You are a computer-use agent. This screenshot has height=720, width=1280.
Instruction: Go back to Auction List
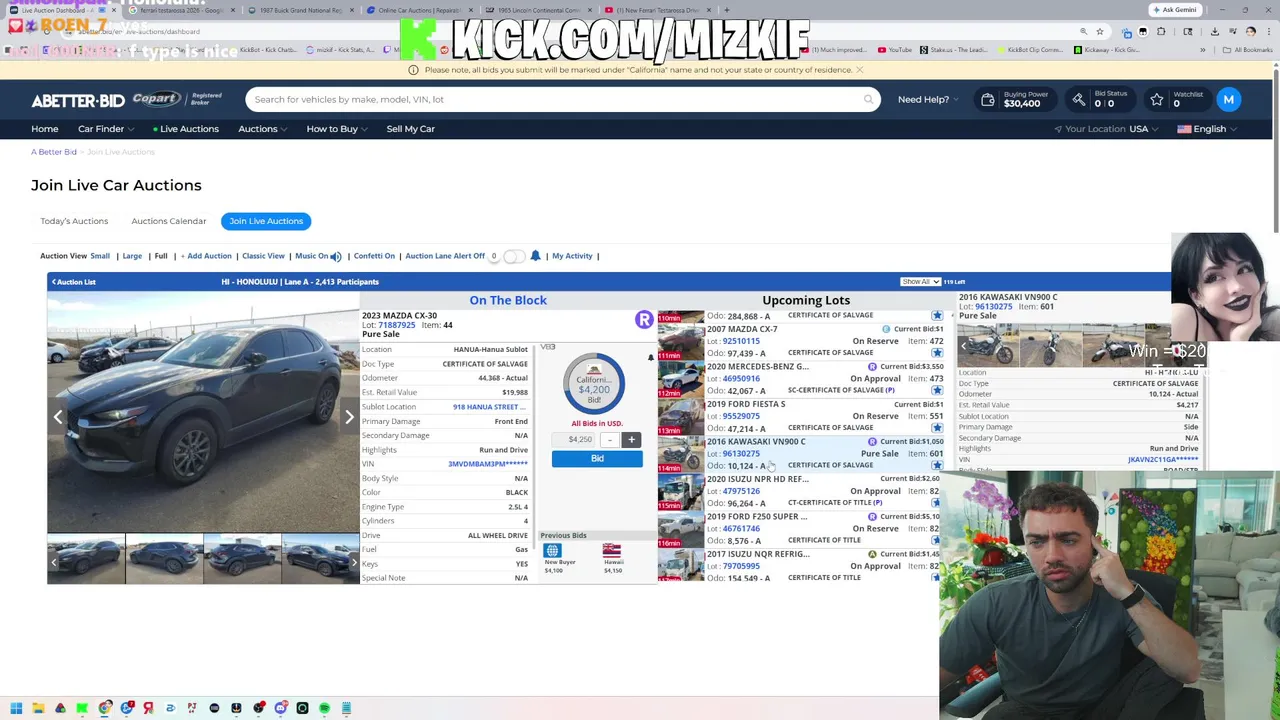click(x=74, y=282)
